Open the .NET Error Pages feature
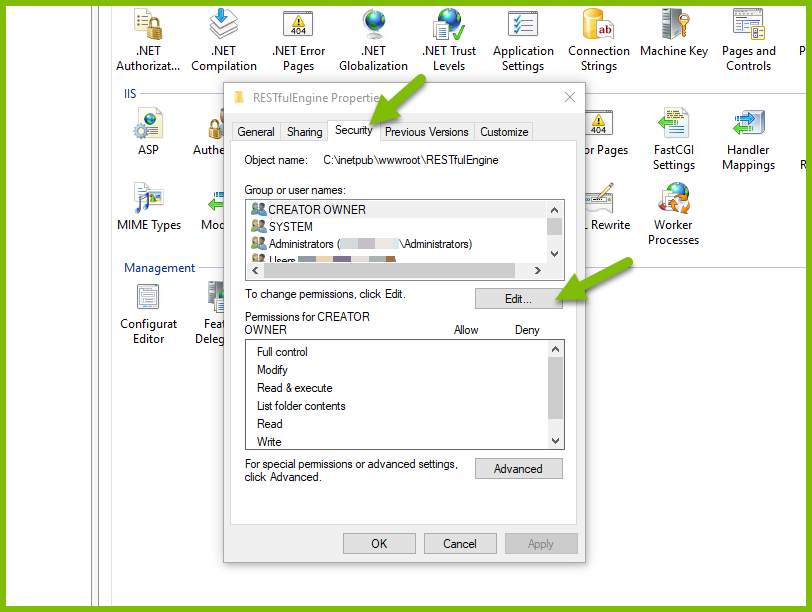This screenshot has height=612, width=812. pos(298,40)
